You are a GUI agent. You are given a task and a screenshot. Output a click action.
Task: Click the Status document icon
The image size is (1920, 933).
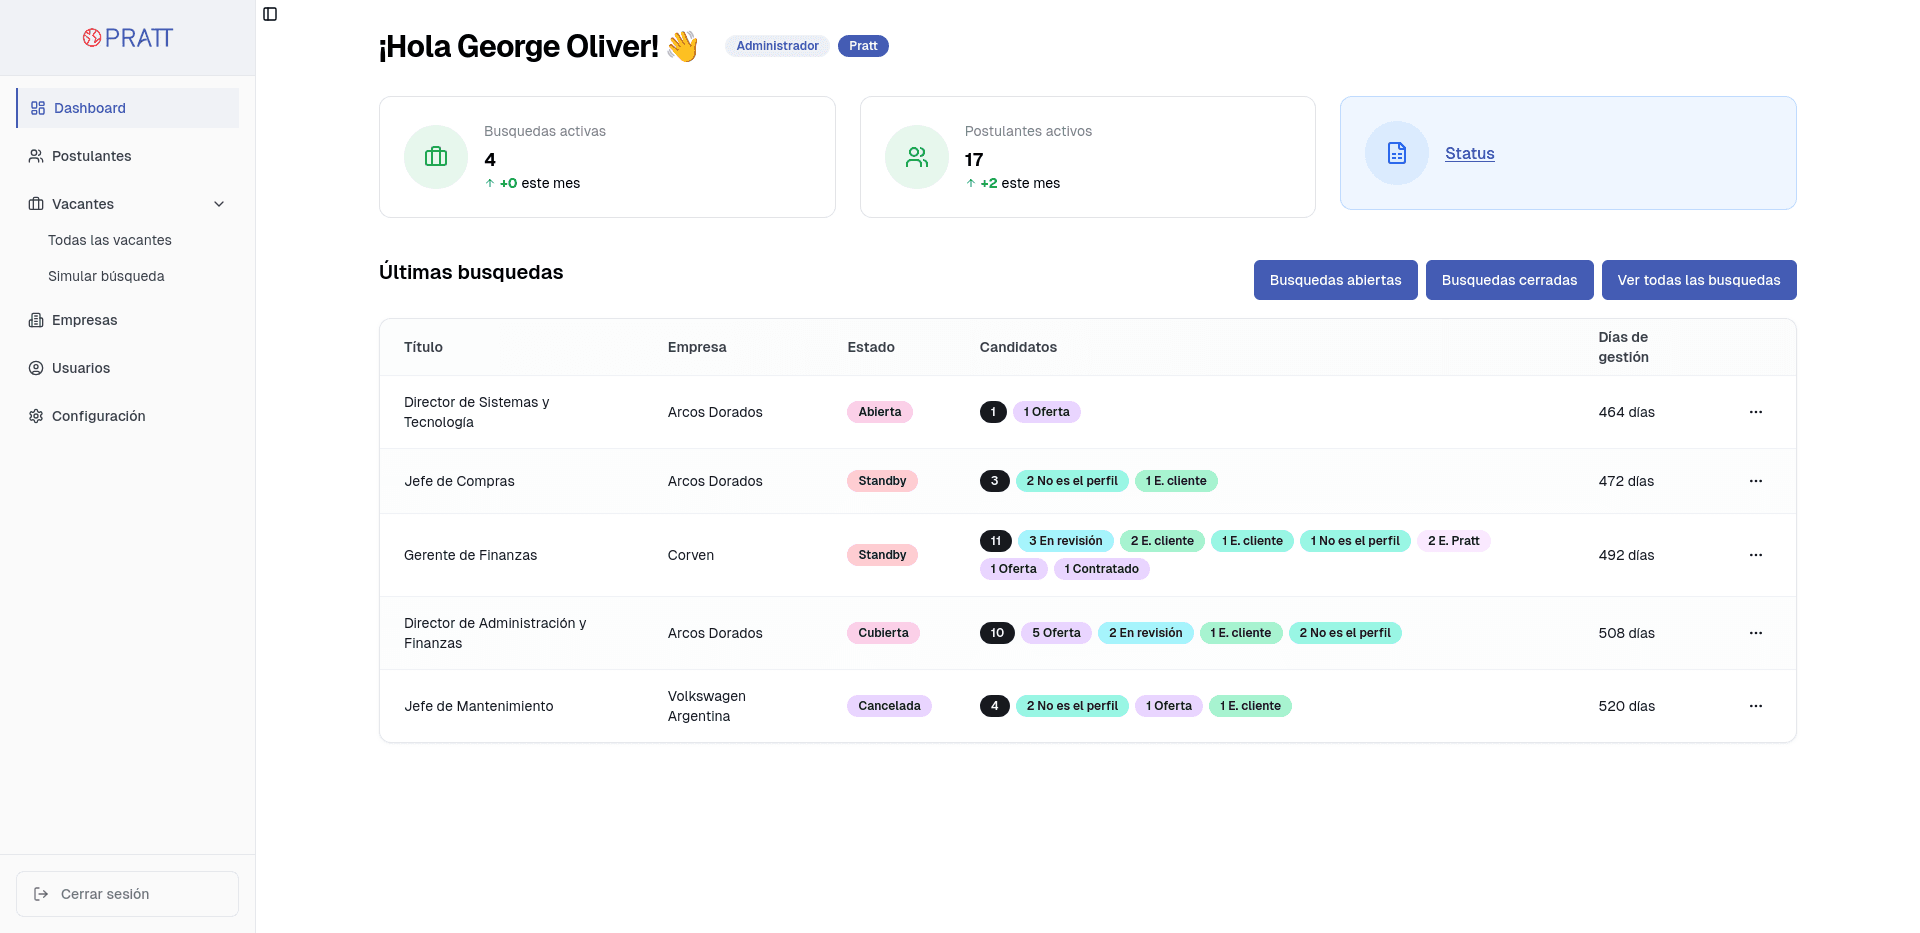(1395, 153)
